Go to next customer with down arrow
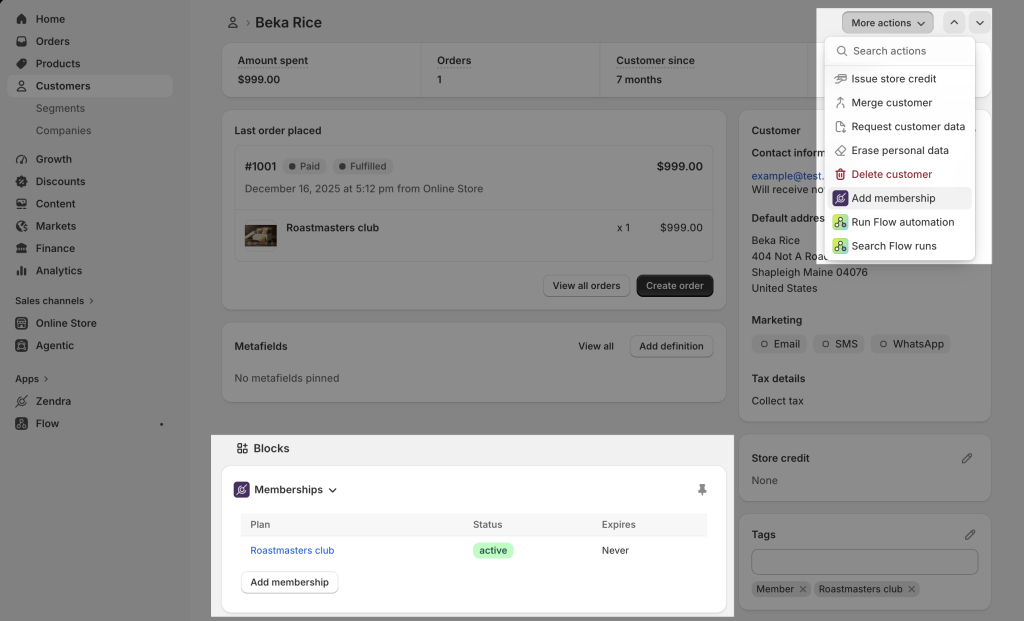This screenshot has height=621, width=1024. (x=980, y=22)
